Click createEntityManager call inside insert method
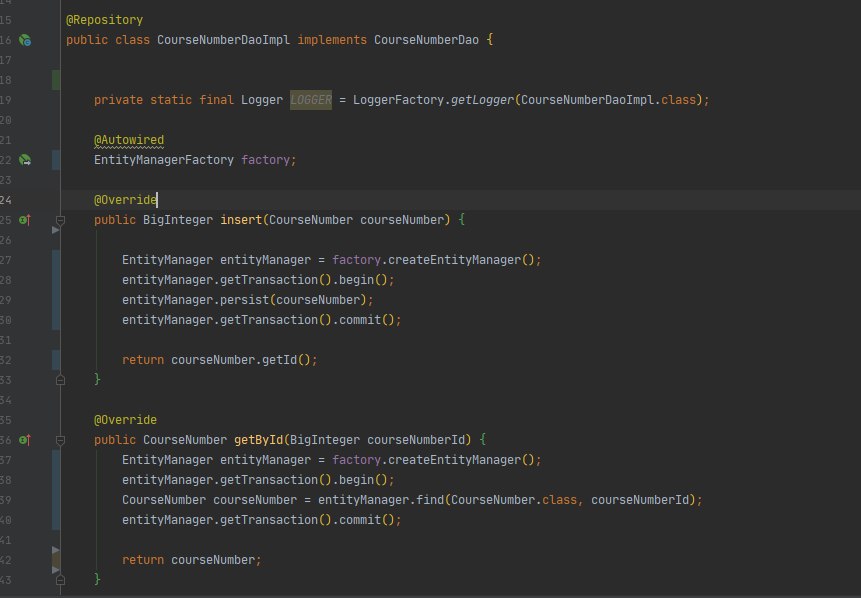This screenshot has height=598, width=861. (454, 260)
